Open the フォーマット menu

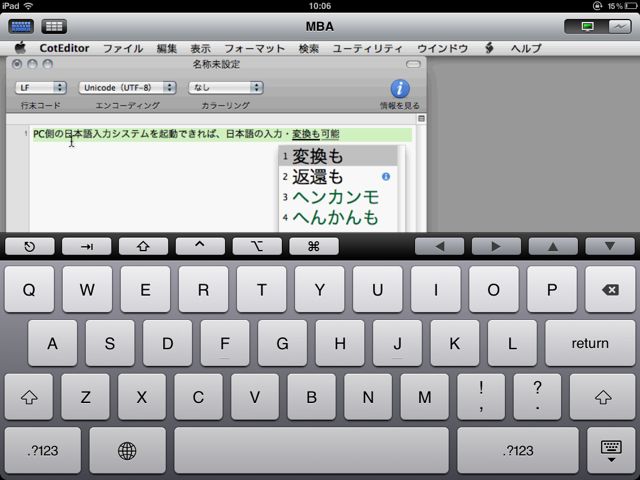[x=255, y=49]
